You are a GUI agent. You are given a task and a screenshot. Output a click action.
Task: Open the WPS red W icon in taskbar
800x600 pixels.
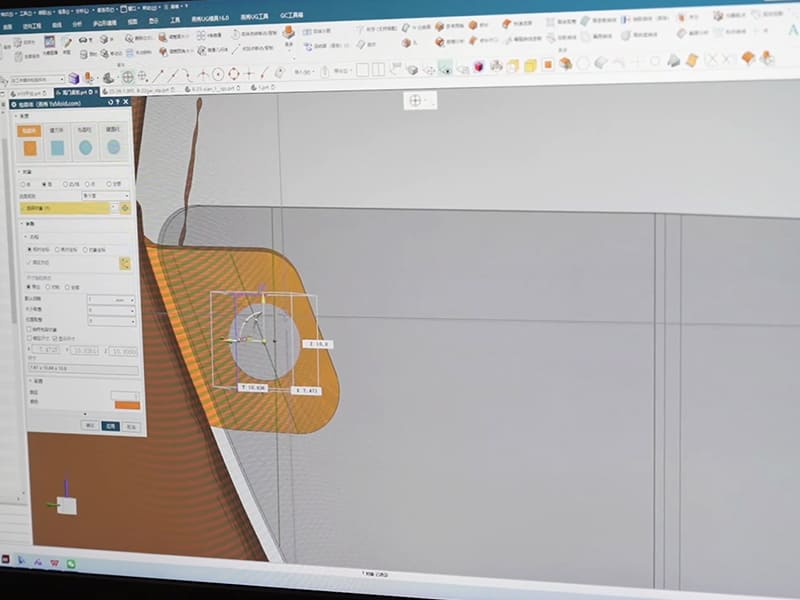click(x=55, y=563)
